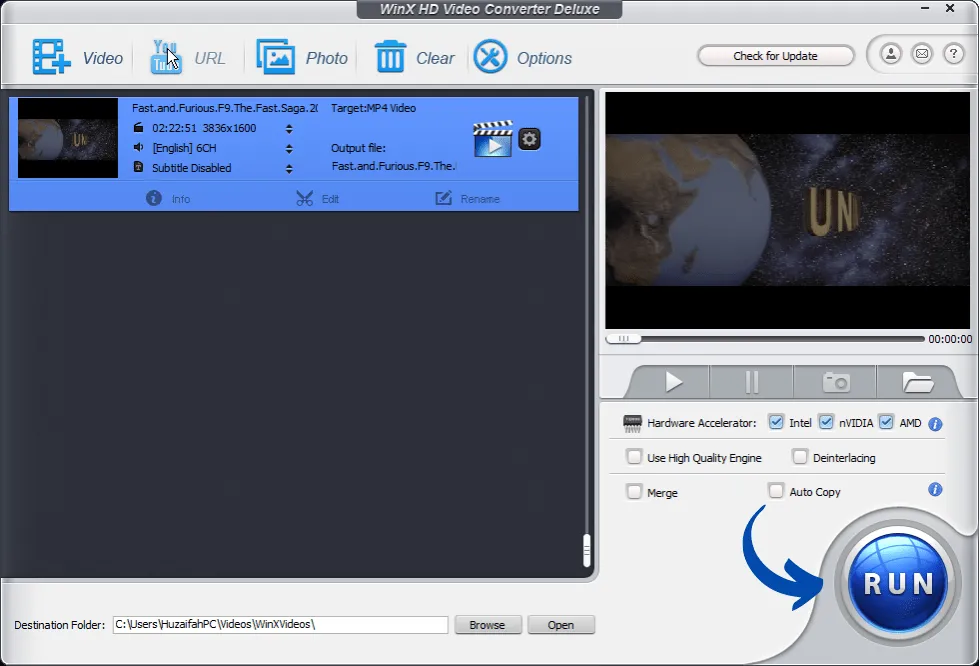This screenshot has height=666, width=980.
Task: Expand the Subtitle Disabled selector
Action: click(289, 168)
